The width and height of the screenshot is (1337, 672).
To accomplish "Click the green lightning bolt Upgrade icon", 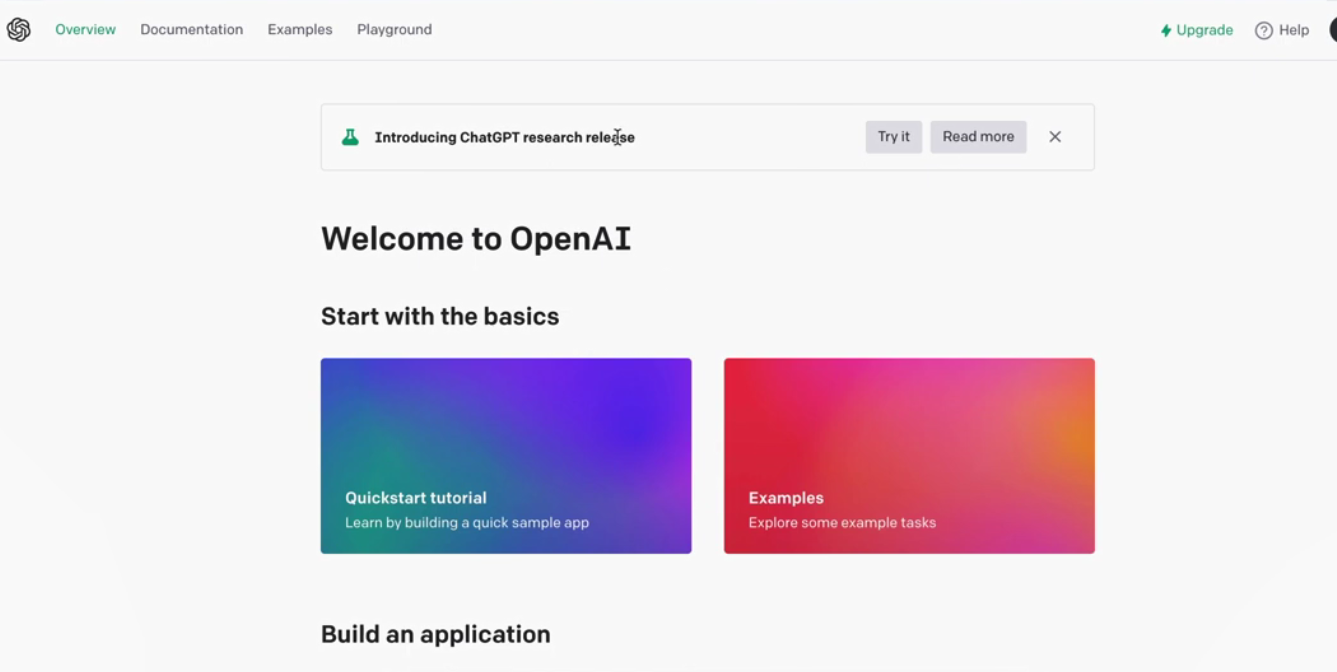I will 1165,31.
